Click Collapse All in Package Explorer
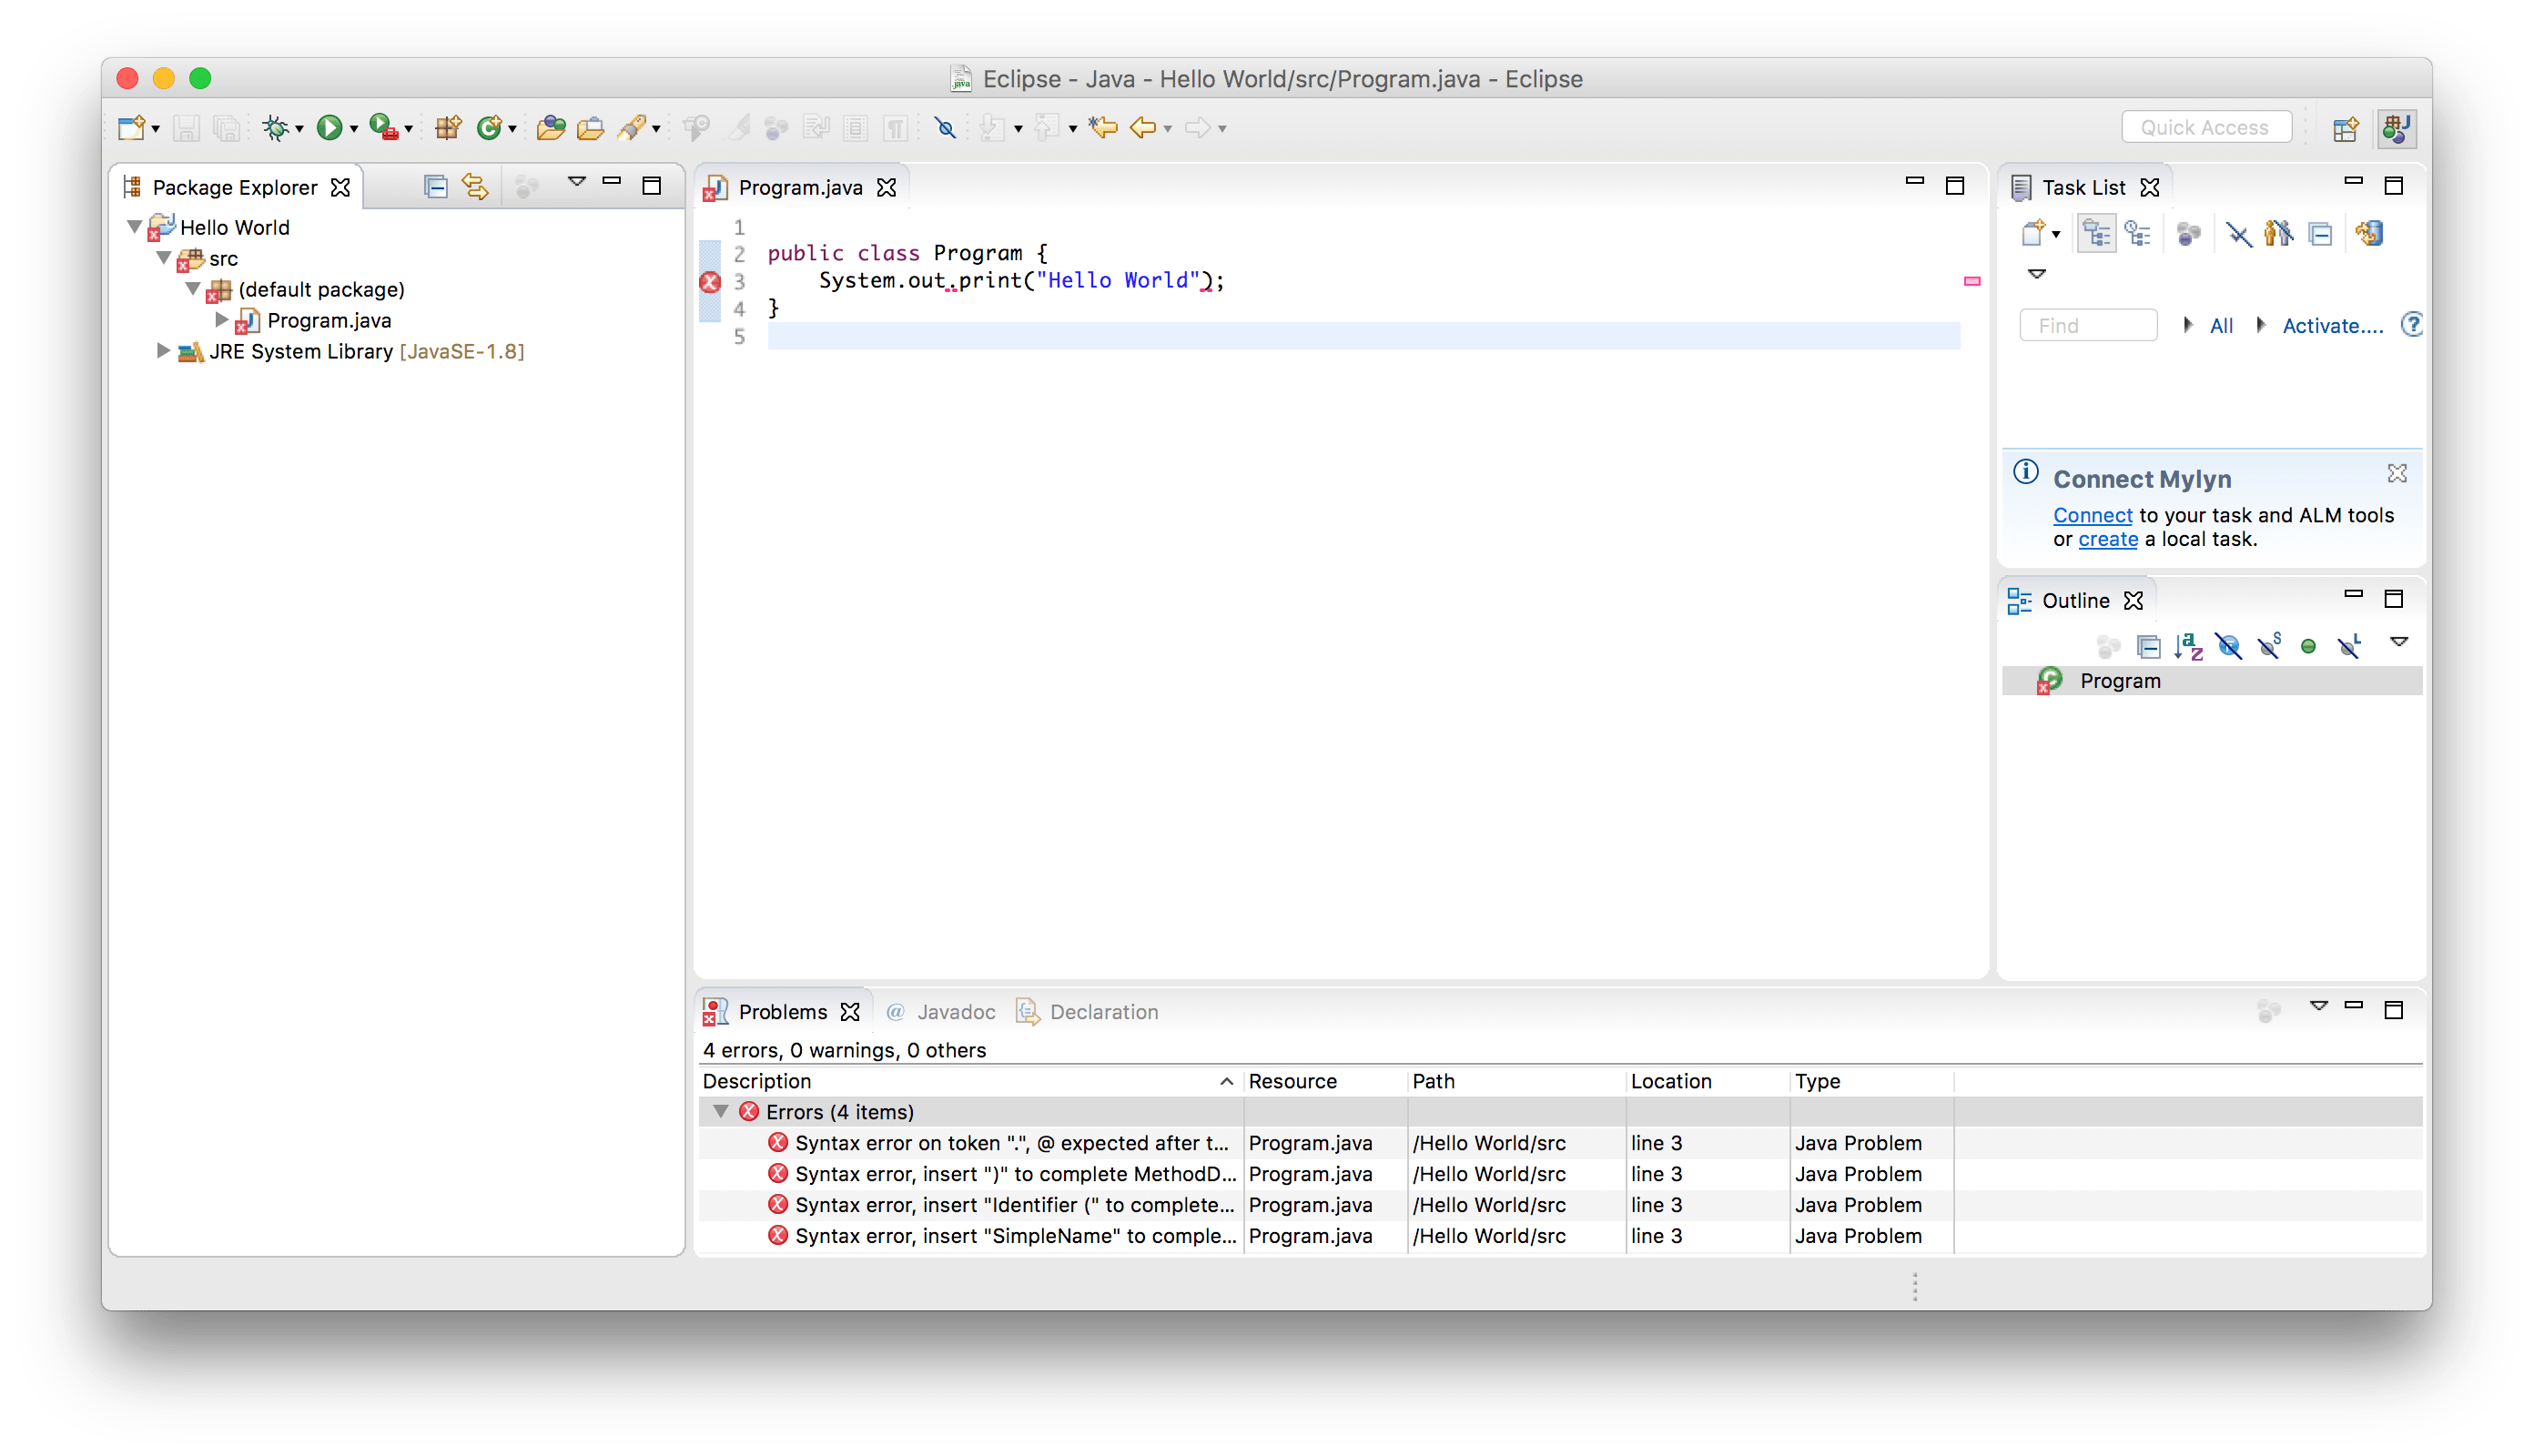This screenshot has width=2534, height=1456. (435, 187)
